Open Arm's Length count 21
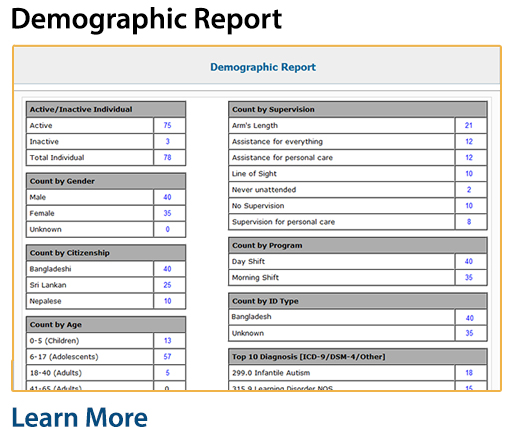Viewport: 525px width, 429px height. click(x=469, y=125)
